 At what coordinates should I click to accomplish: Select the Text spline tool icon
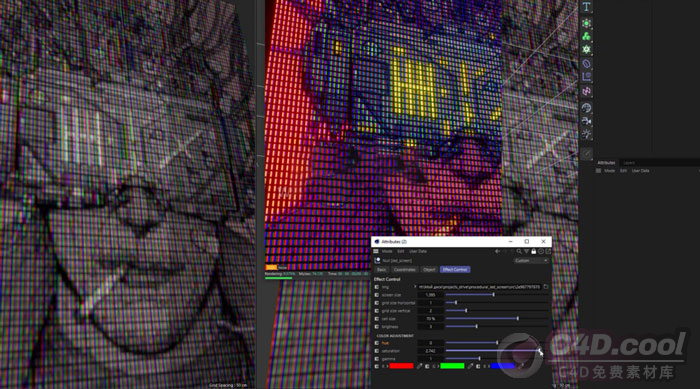click(586, 7)
